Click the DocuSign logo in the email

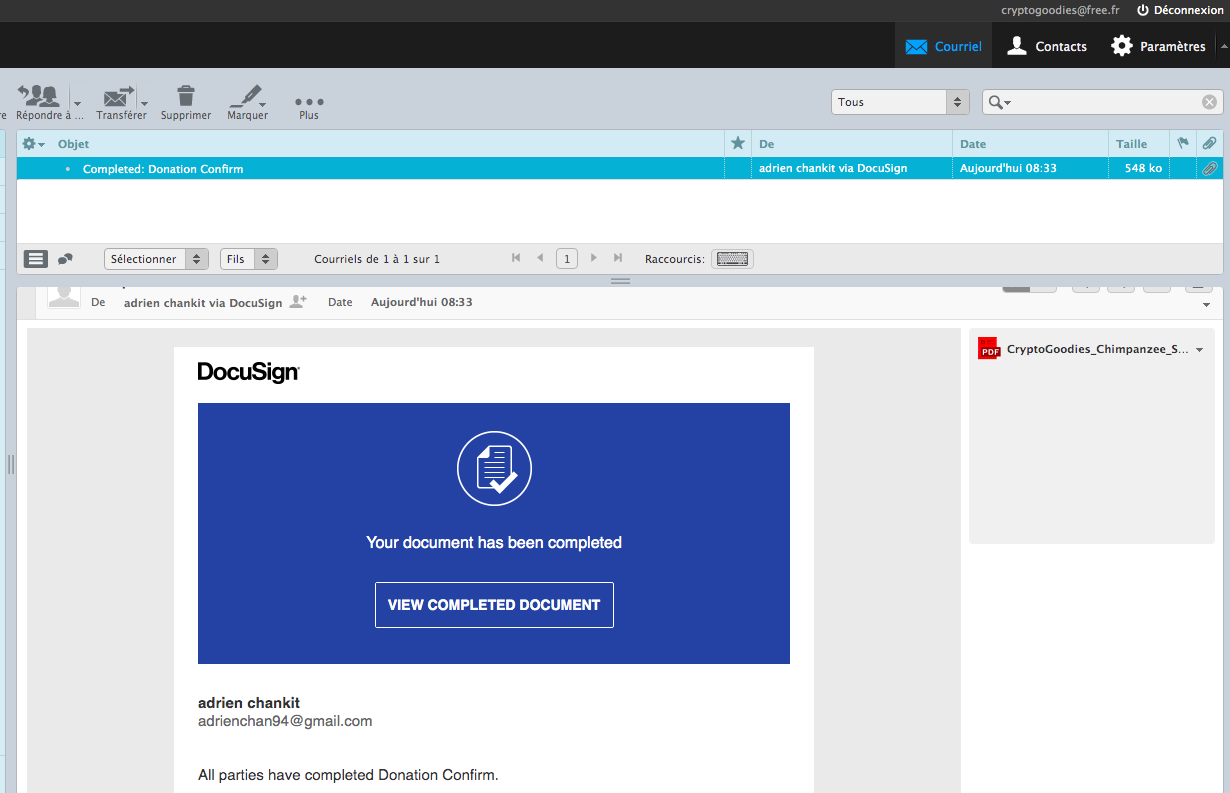pyautogui.click(x=249, y=372)
